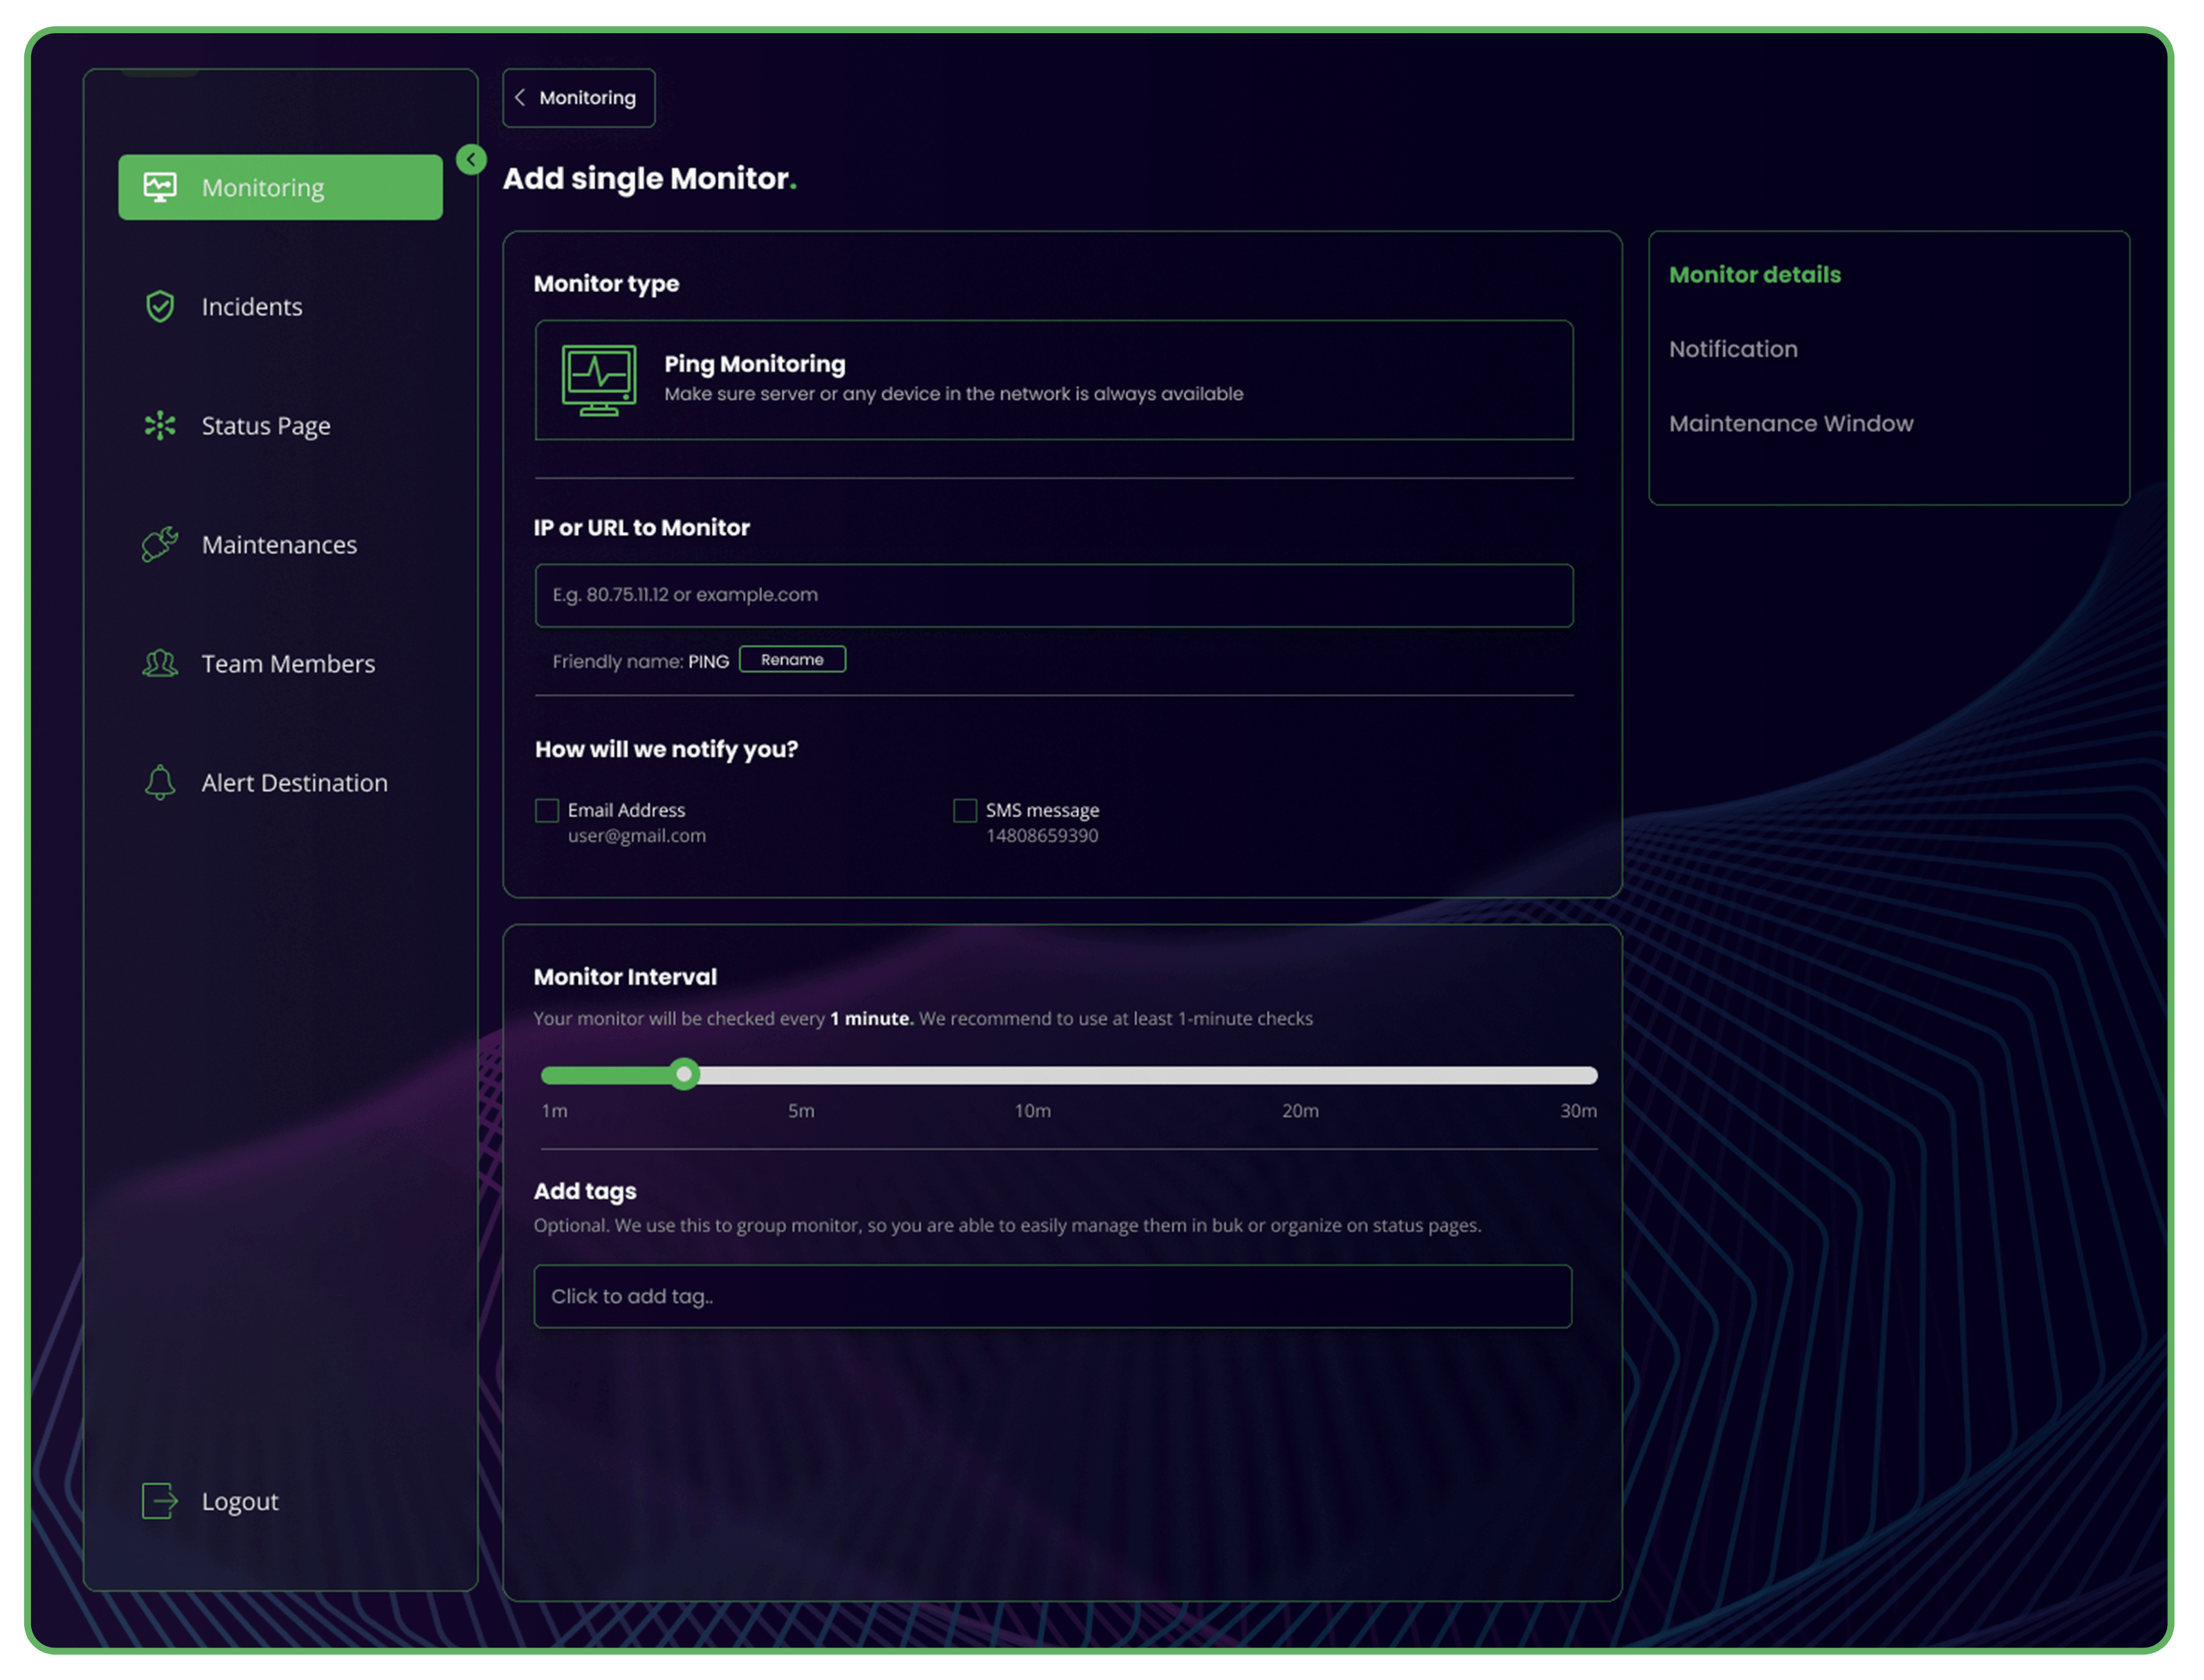Collapse sidebar with green chevron button

471,159
